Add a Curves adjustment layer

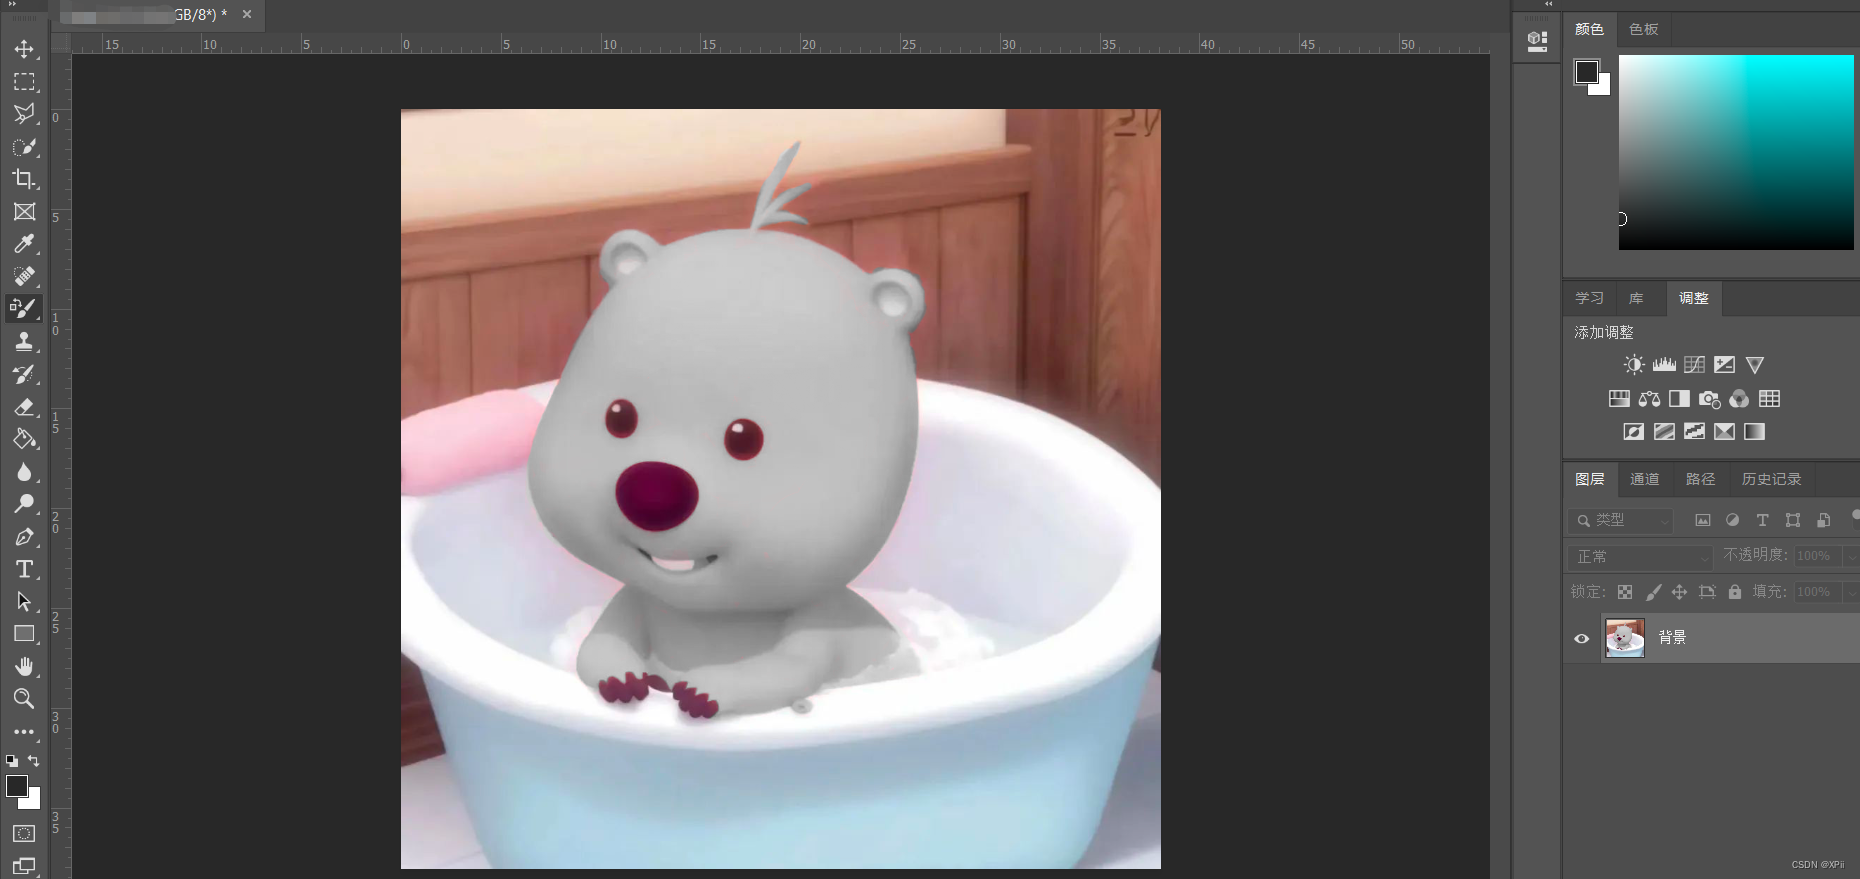1694,365
